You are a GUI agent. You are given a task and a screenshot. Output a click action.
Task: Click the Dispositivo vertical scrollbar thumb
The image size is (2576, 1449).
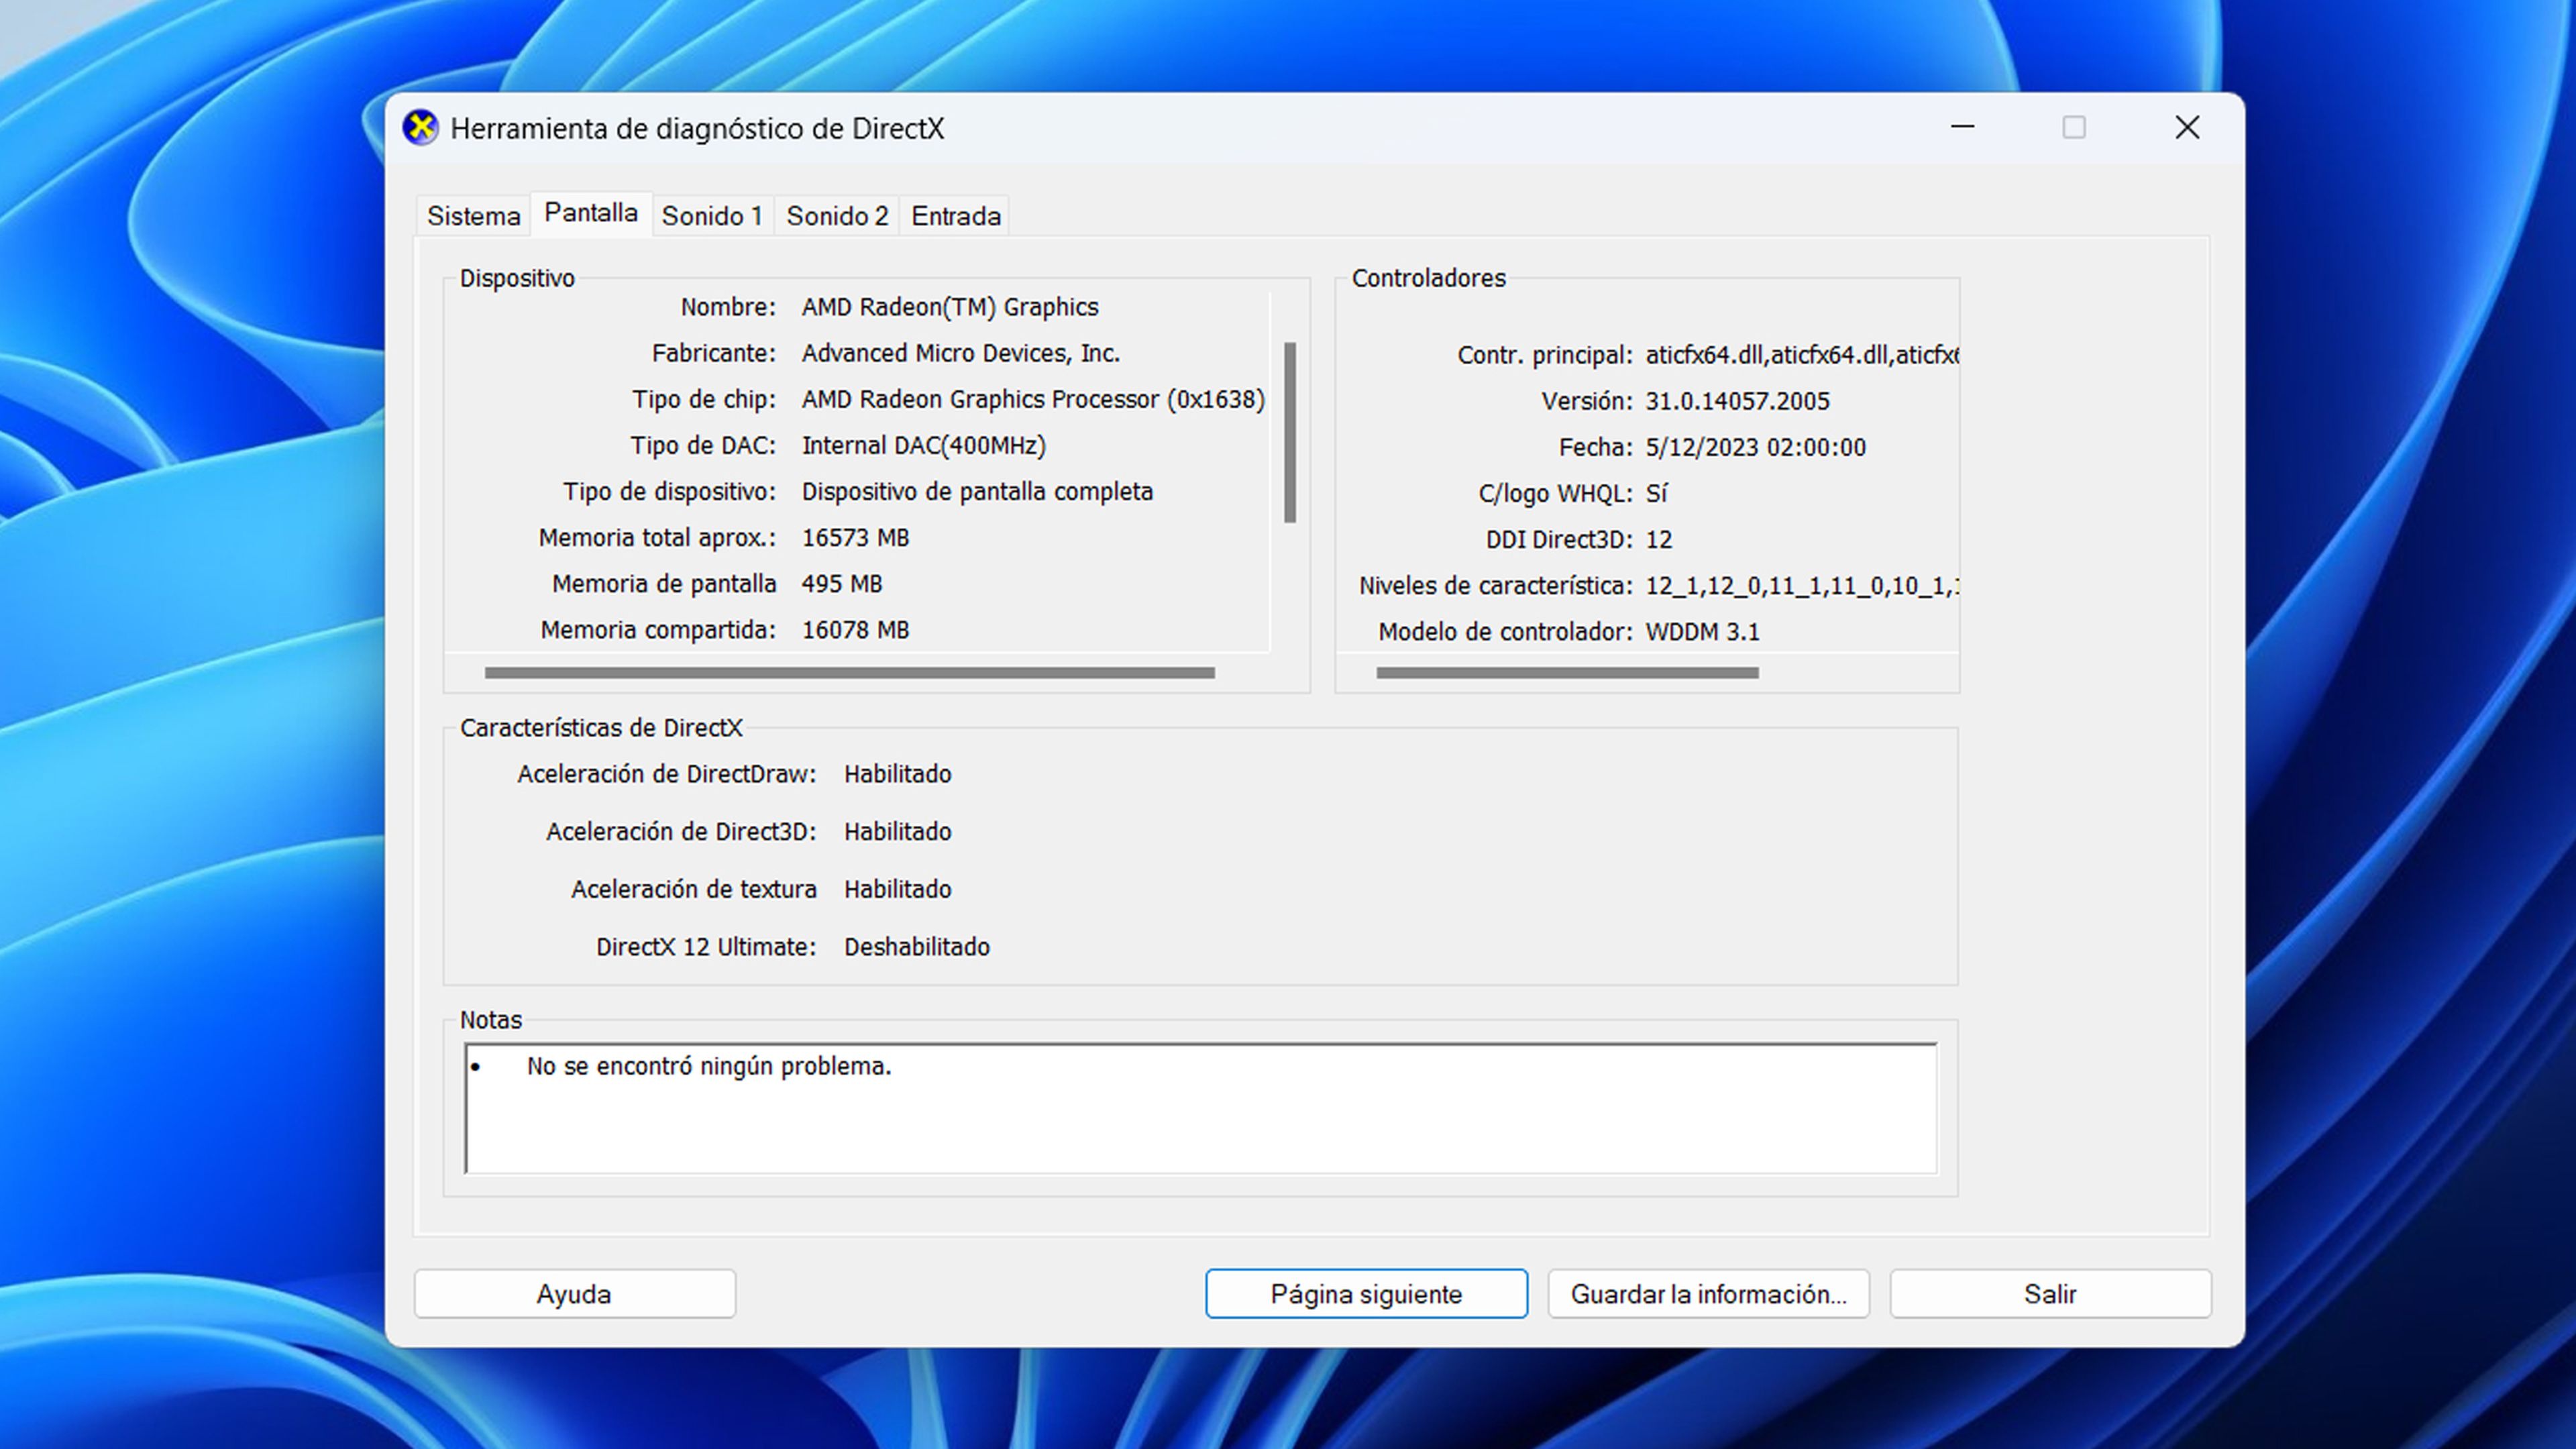1290,432
